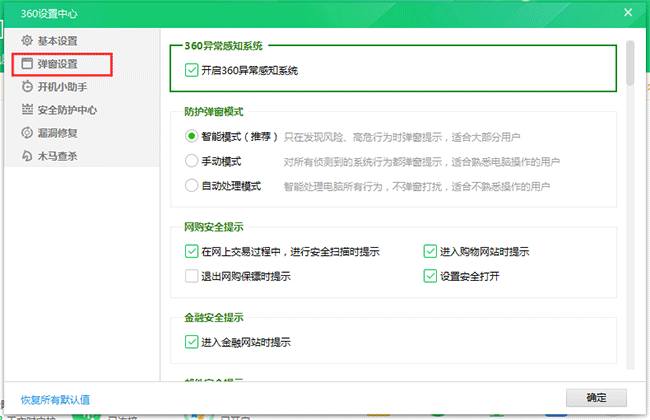Toggle 设置安全打开 checkbox
The image size is (650, 420).
point(430,276)
